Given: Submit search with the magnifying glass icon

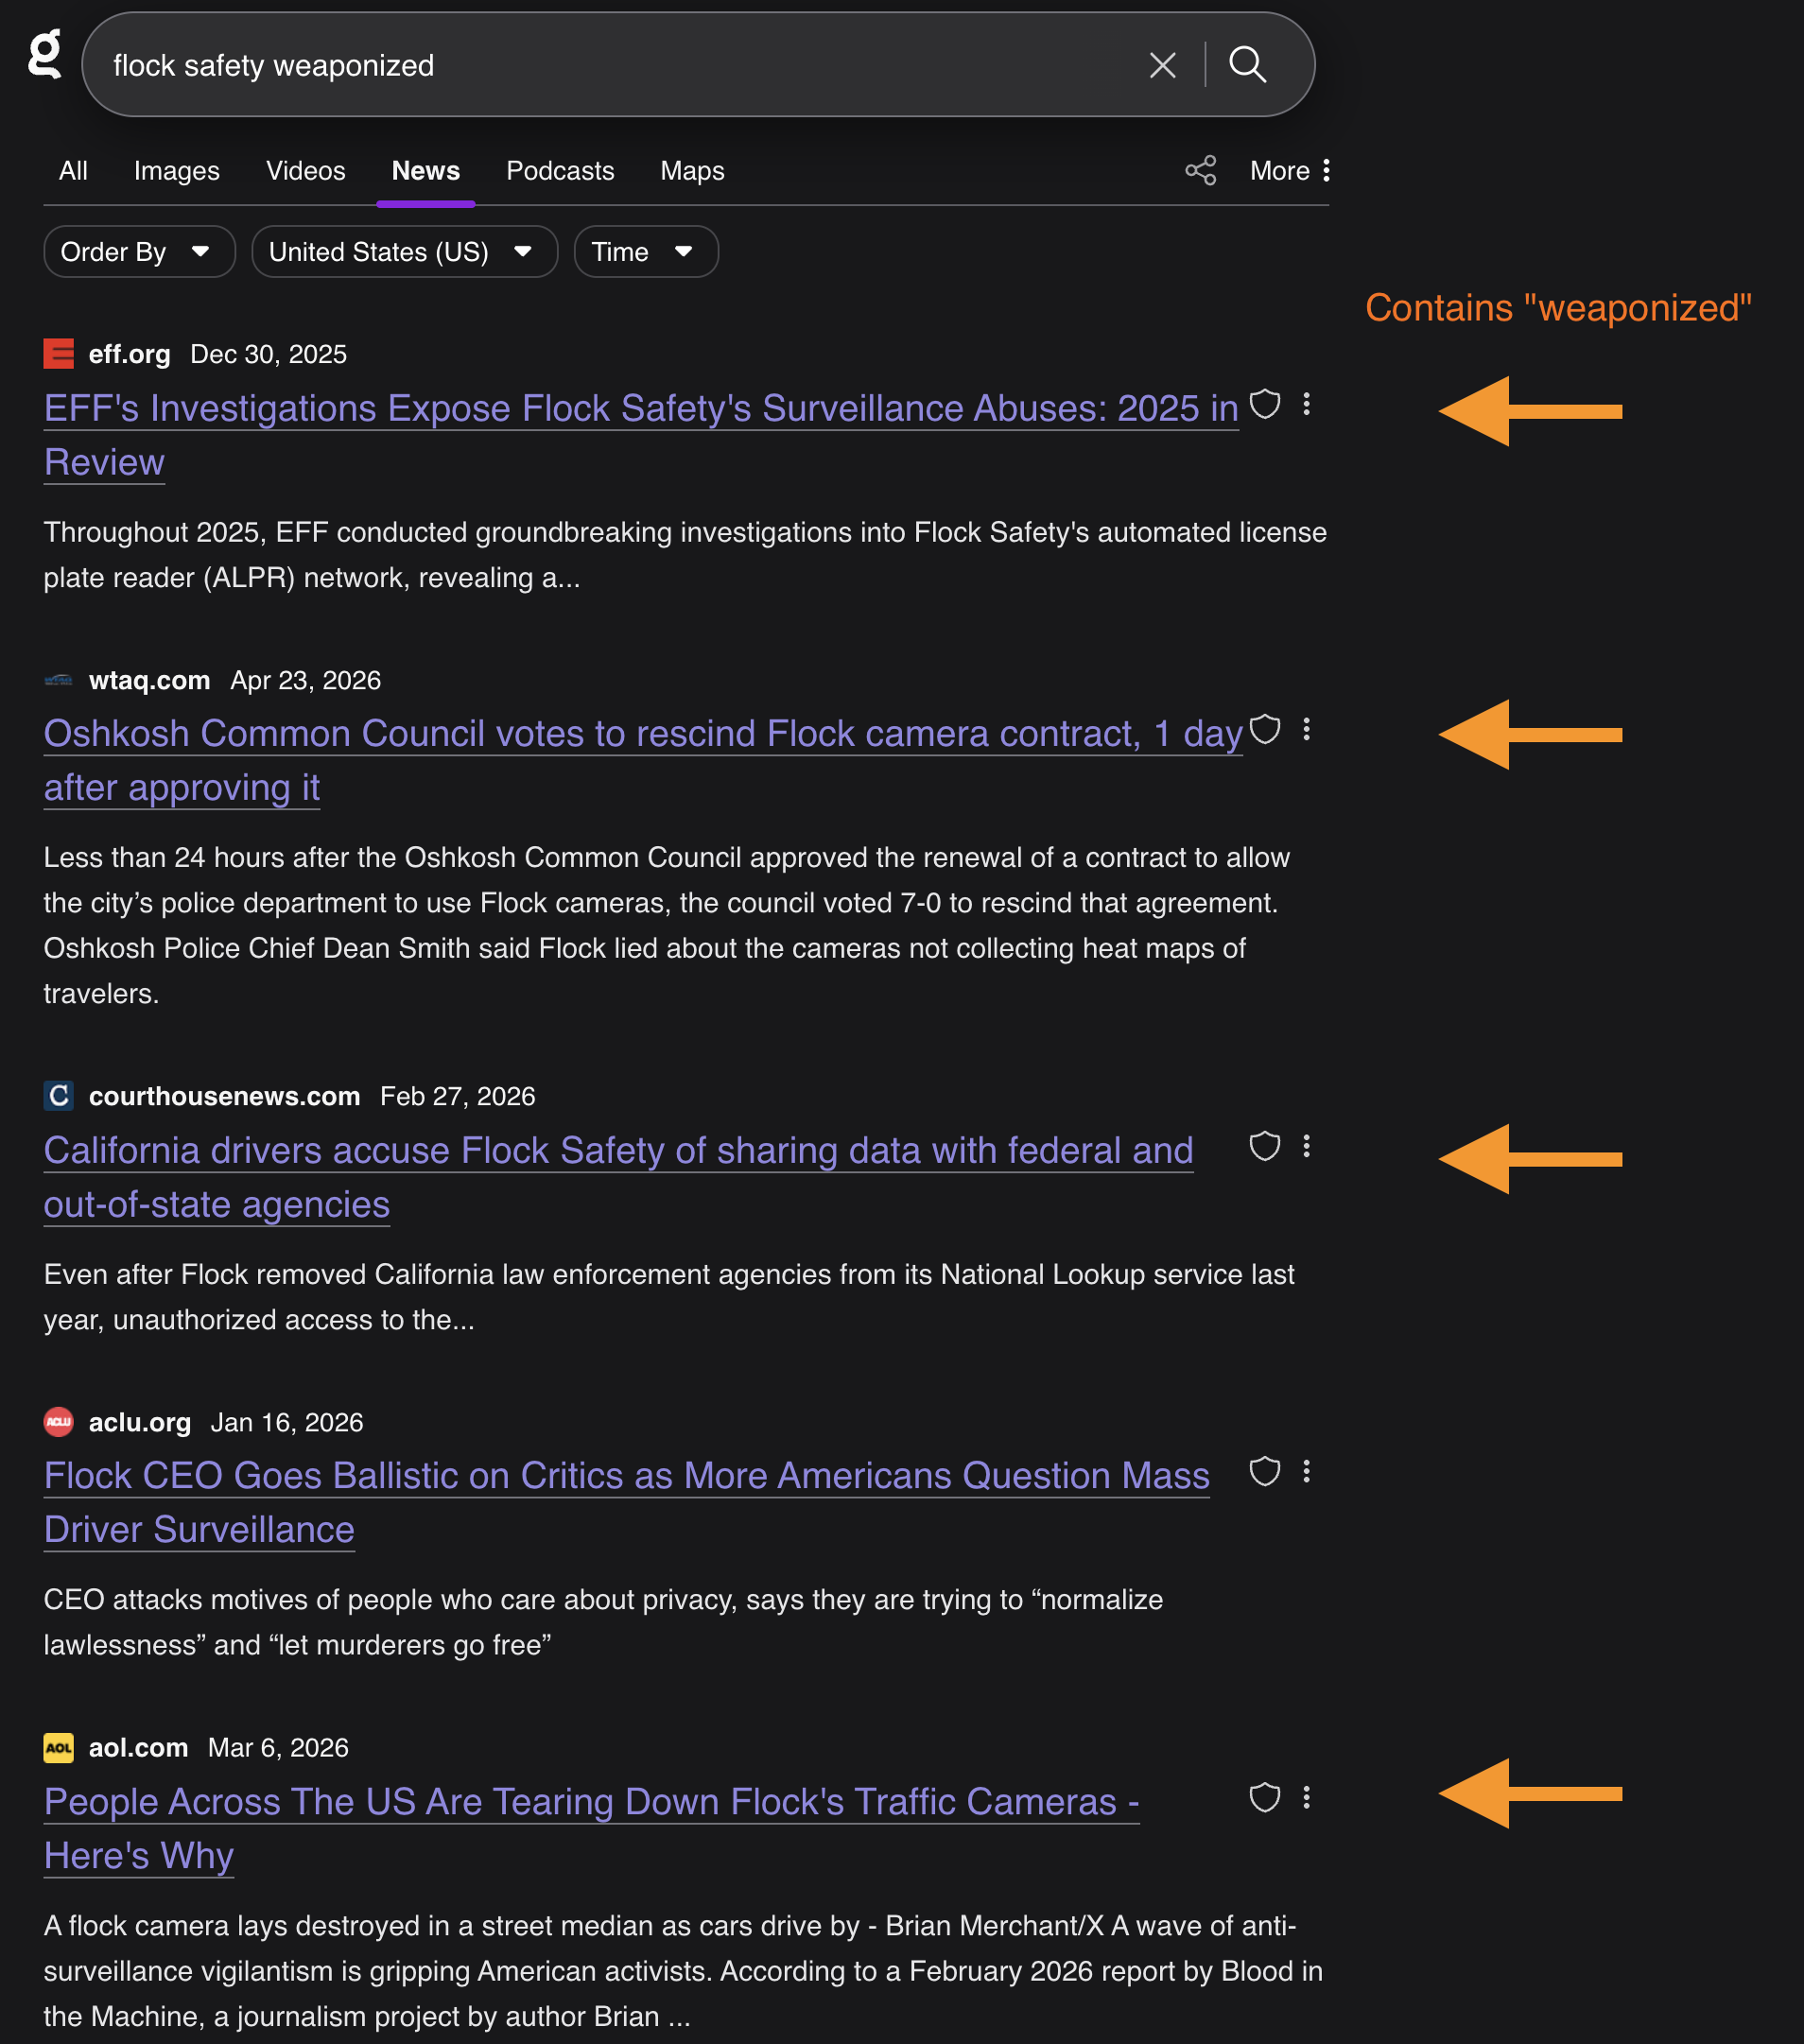Looking at the screenshot, I should click(1247, 65).
